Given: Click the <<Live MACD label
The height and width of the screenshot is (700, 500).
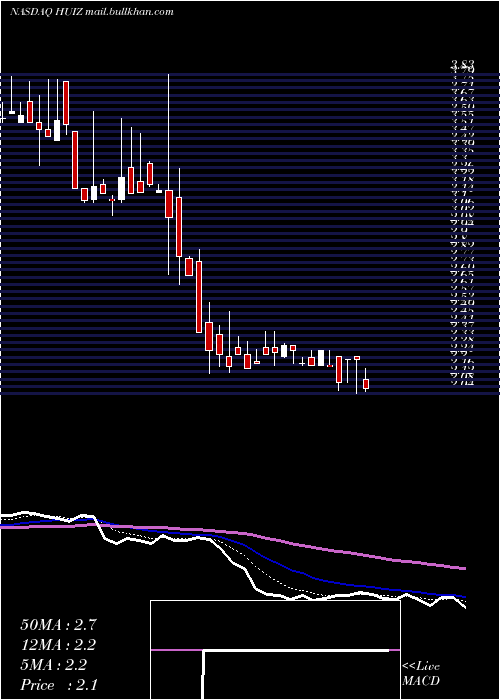Looking at the screenshot, I should click(421, 674).
